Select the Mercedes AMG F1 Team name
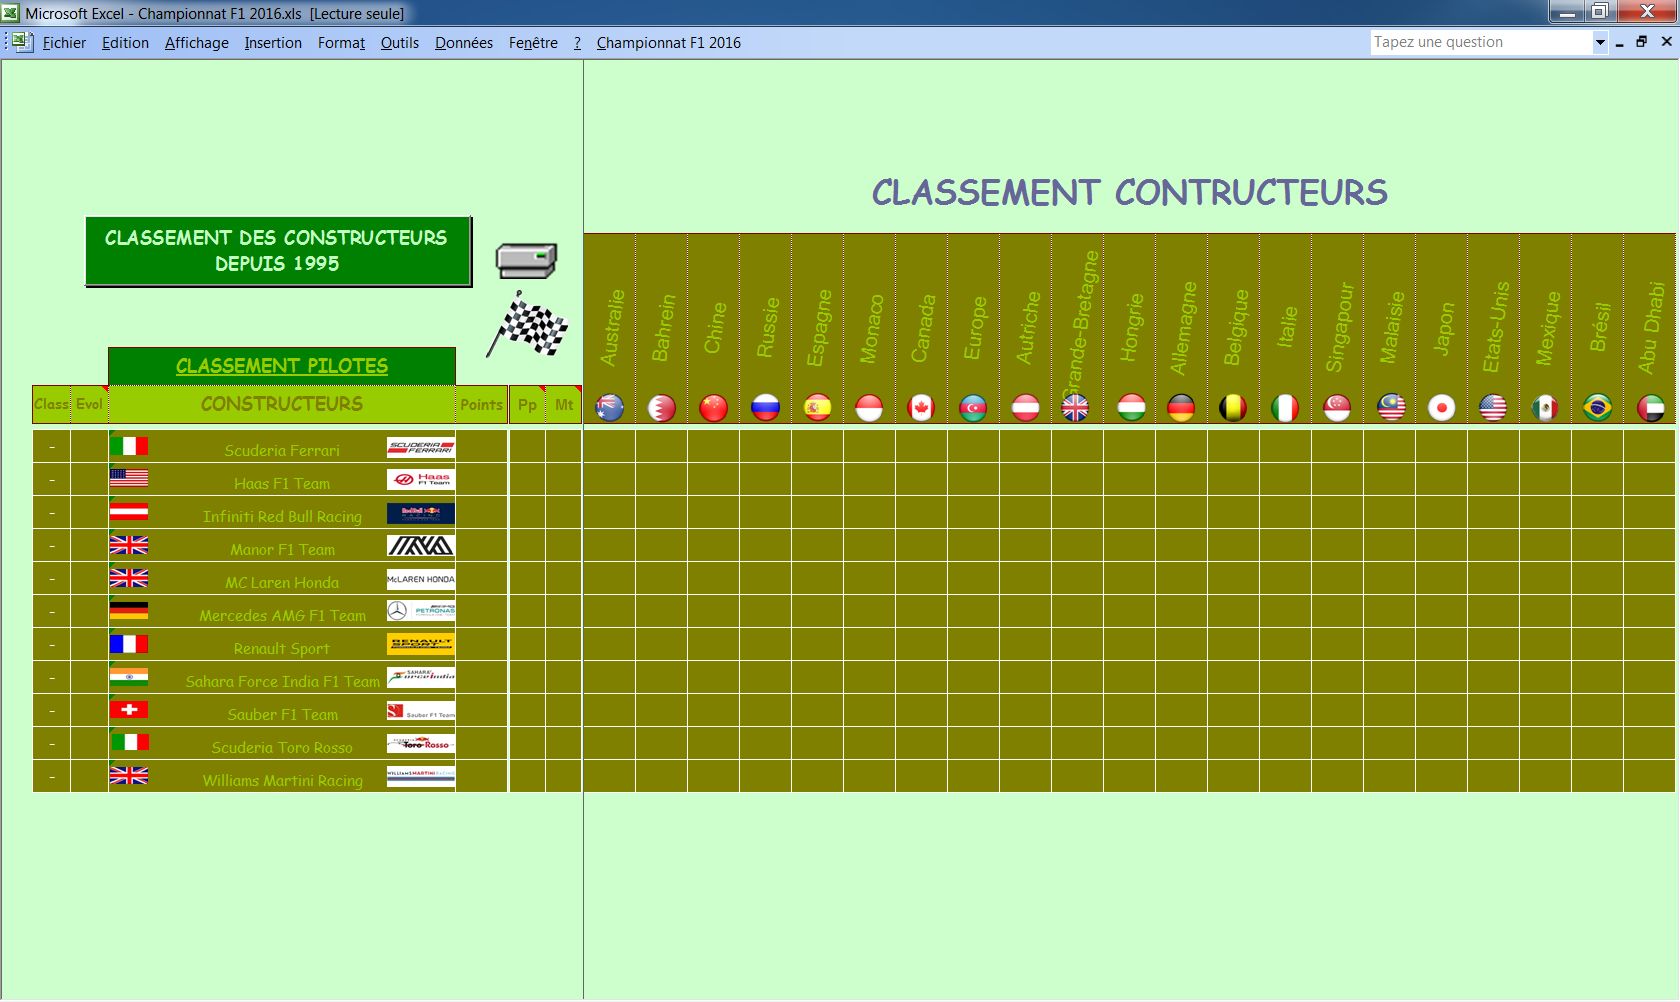1680x1002 pixels. 282,615
